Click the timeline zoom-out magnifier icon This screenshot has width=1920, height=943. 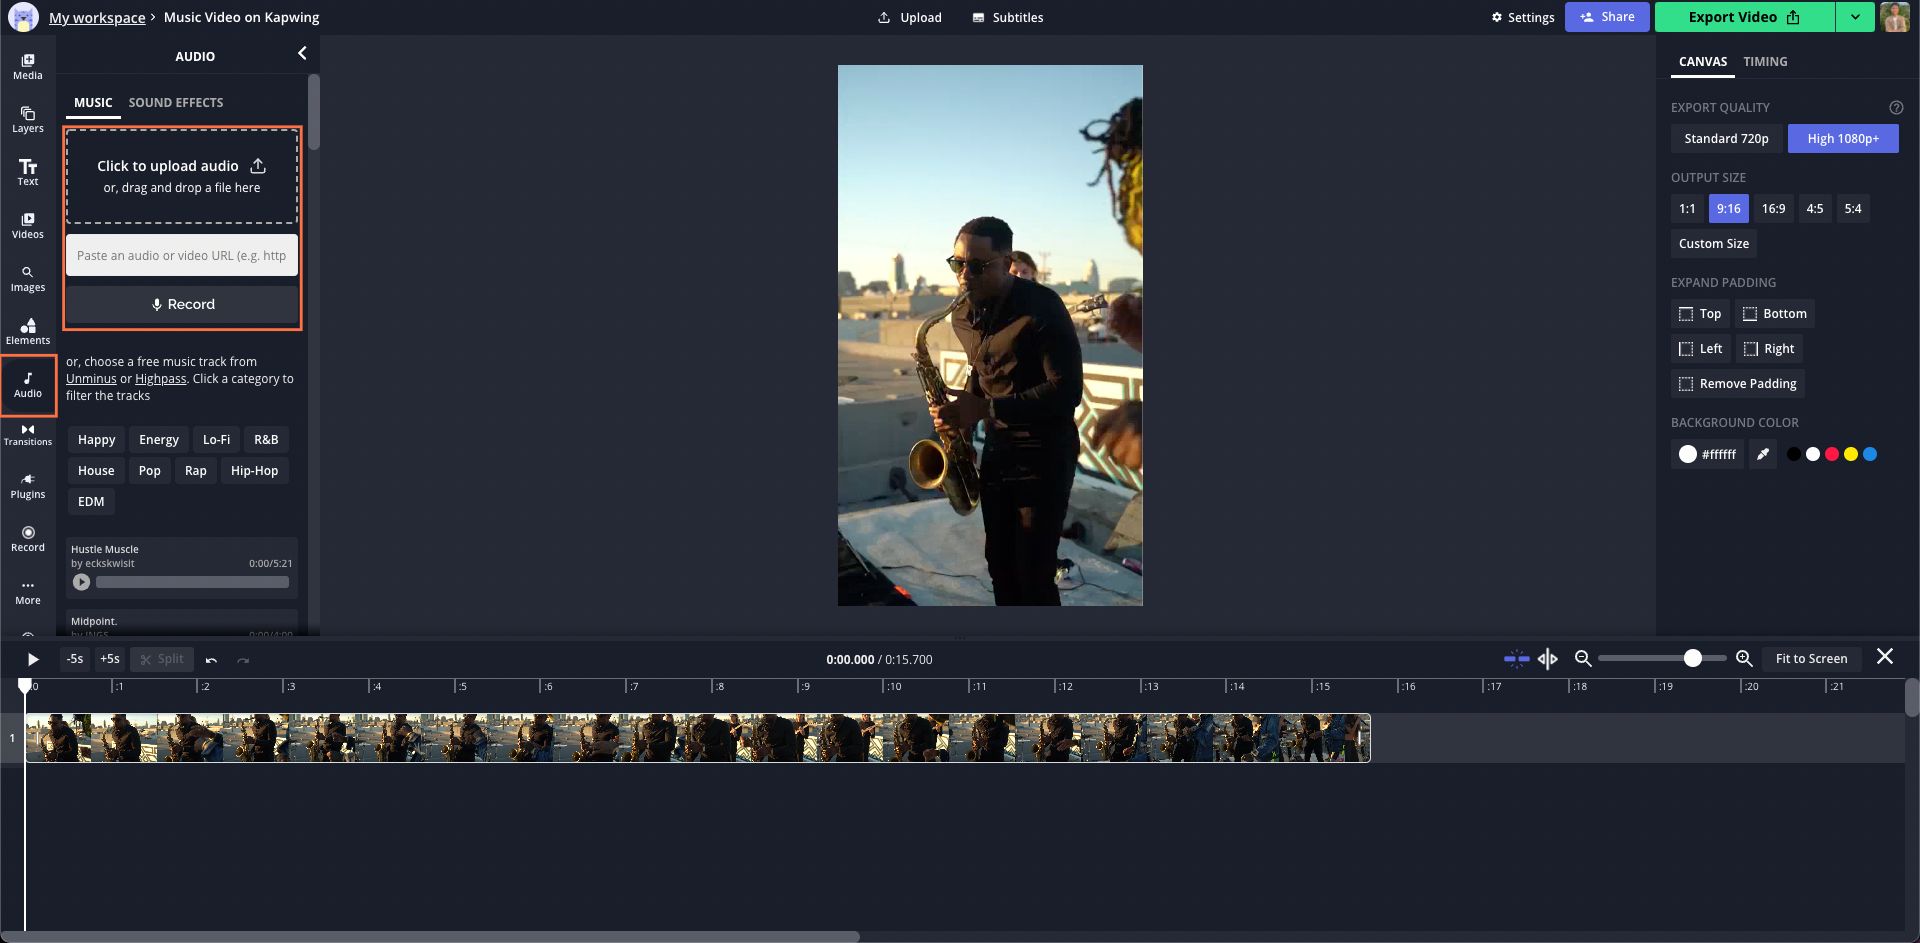[1583, 658]
